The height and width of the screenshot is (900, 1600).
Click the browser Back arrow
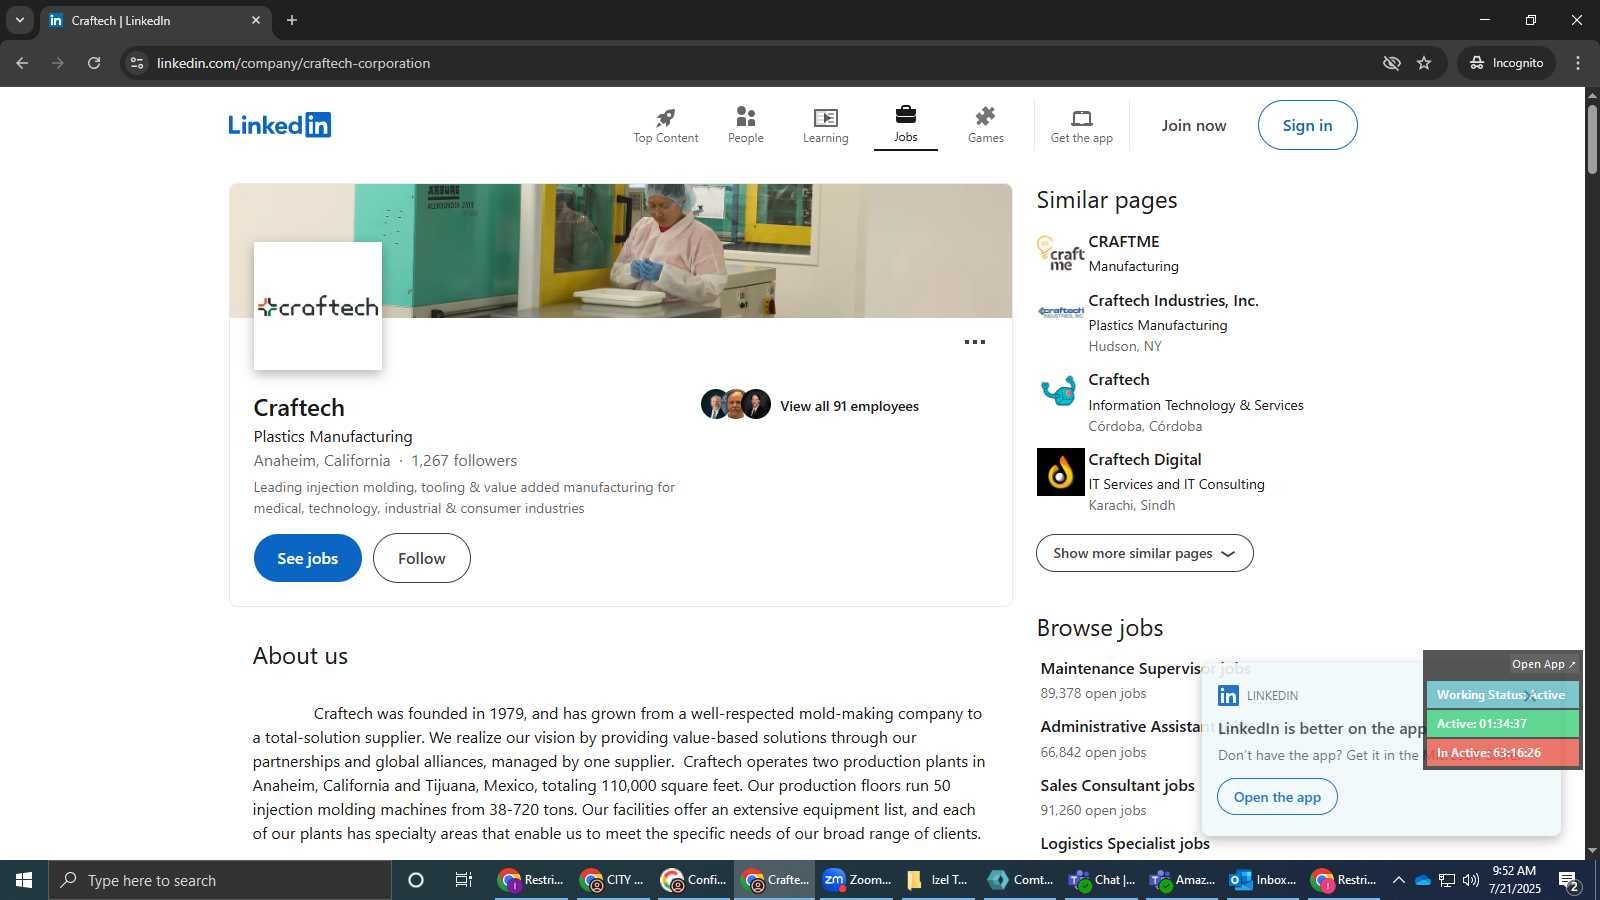coord(22,63)
